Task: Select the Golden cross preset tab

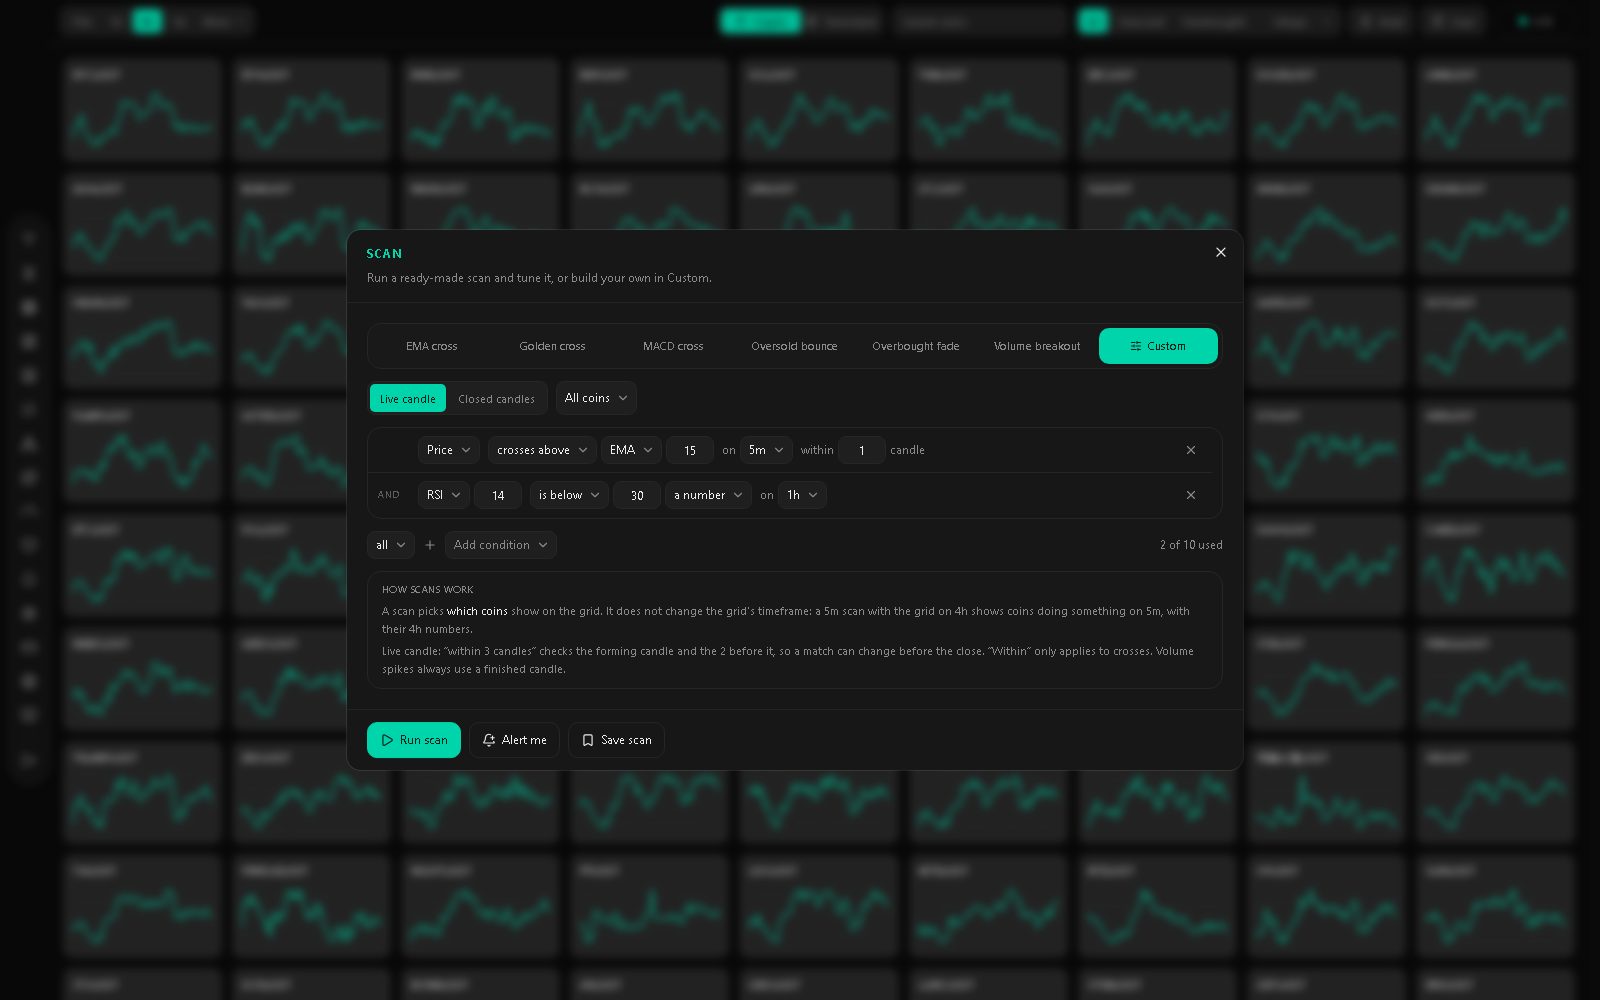Action: (552, 346)
